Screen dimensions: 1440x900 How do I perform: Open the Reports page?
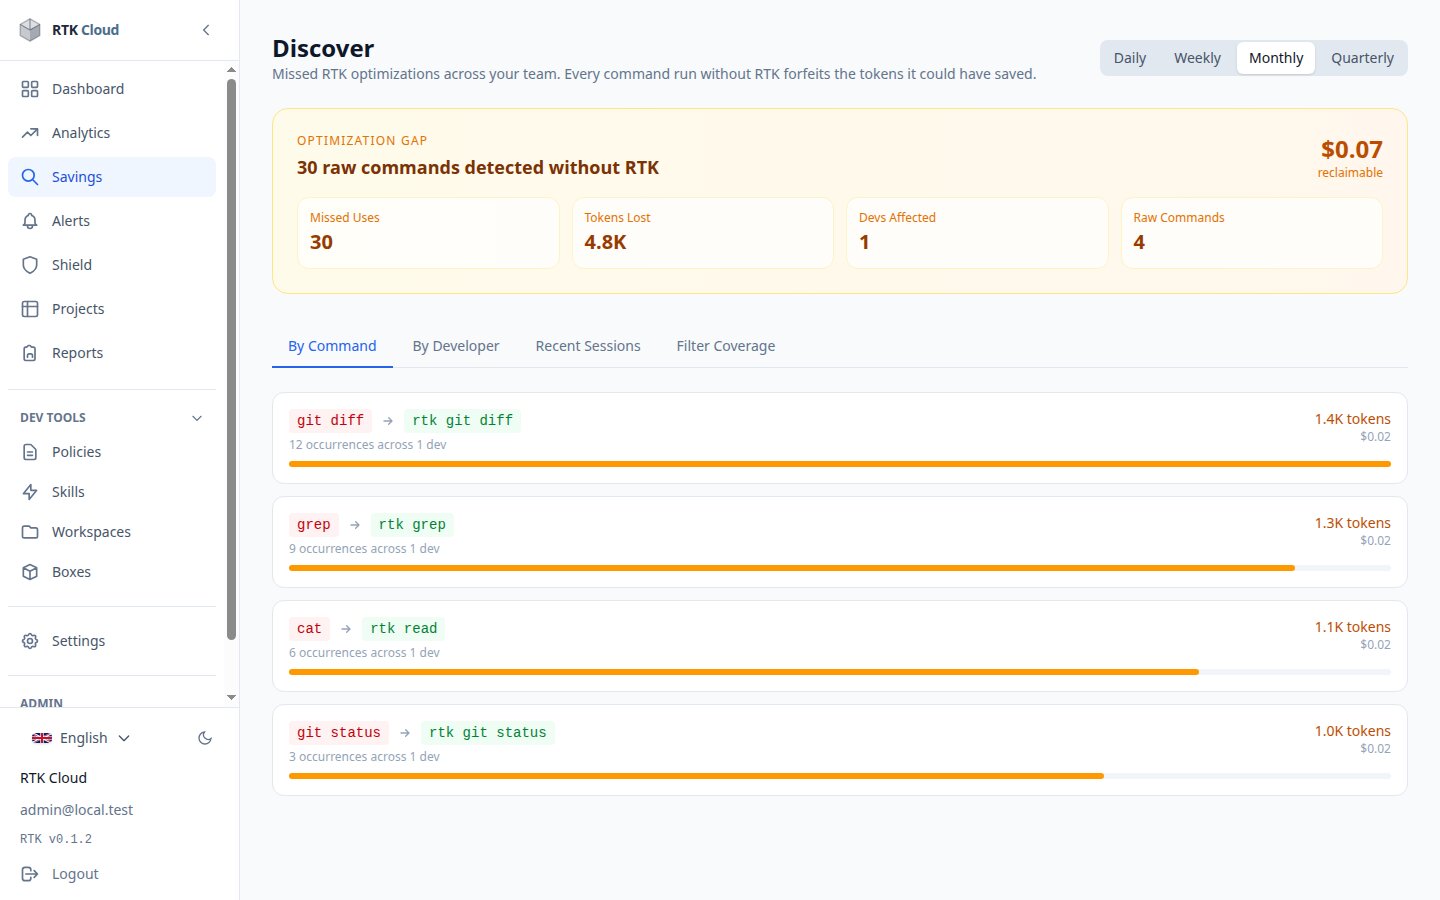112,353
